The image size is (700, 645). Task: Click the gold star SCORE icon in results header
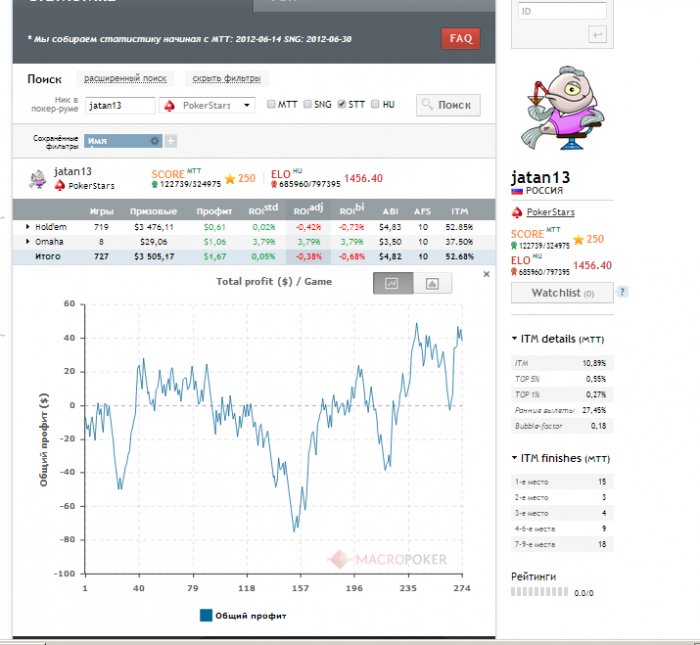tap(230, 179)
